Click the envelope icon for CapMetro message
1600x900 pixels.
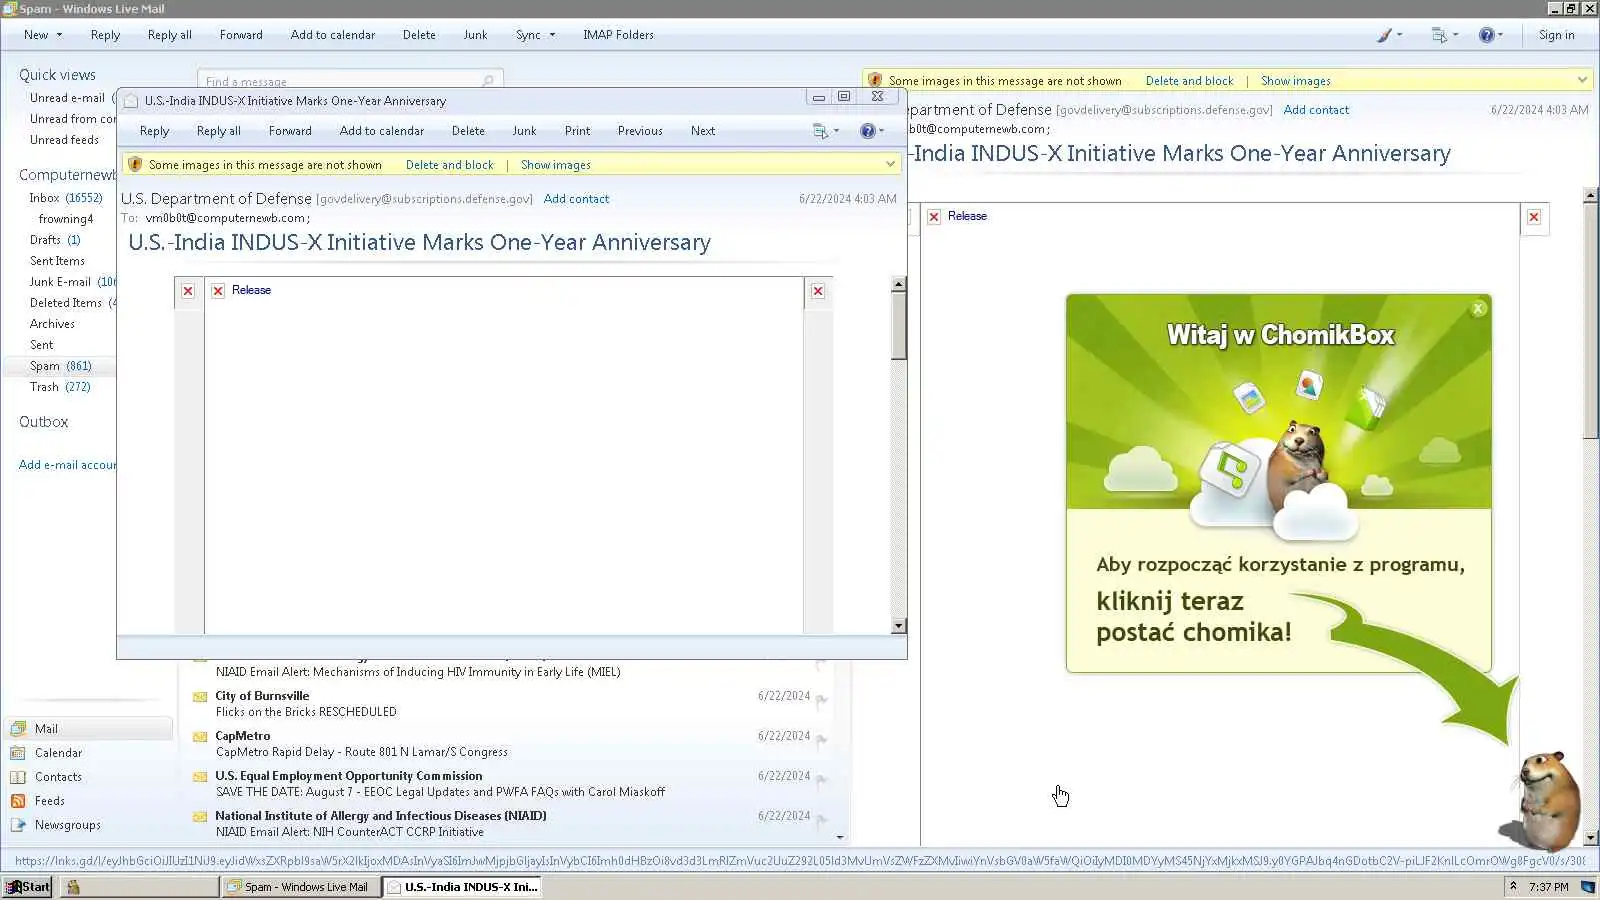click(200, 737)
